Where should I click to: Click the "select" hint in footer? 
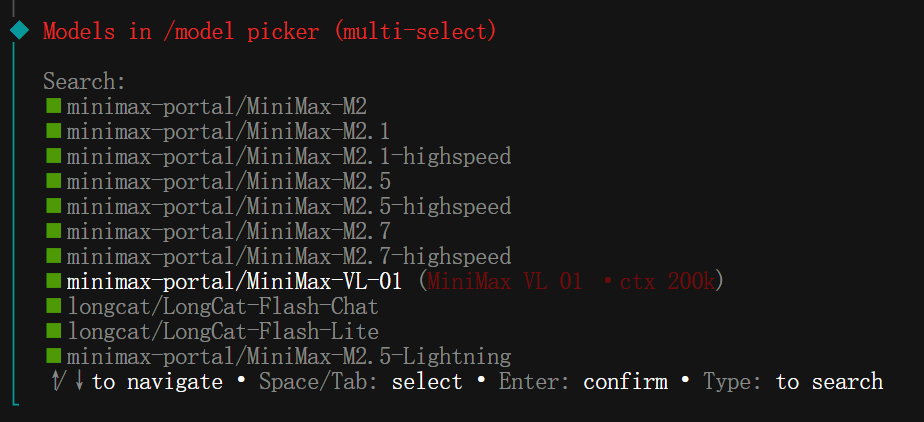tap(427, 381)
